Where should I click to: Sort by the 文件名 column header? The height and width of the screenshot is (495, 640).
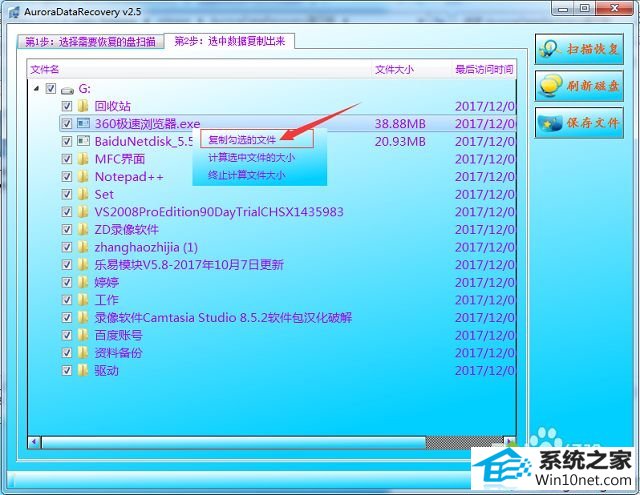point(200,69)
